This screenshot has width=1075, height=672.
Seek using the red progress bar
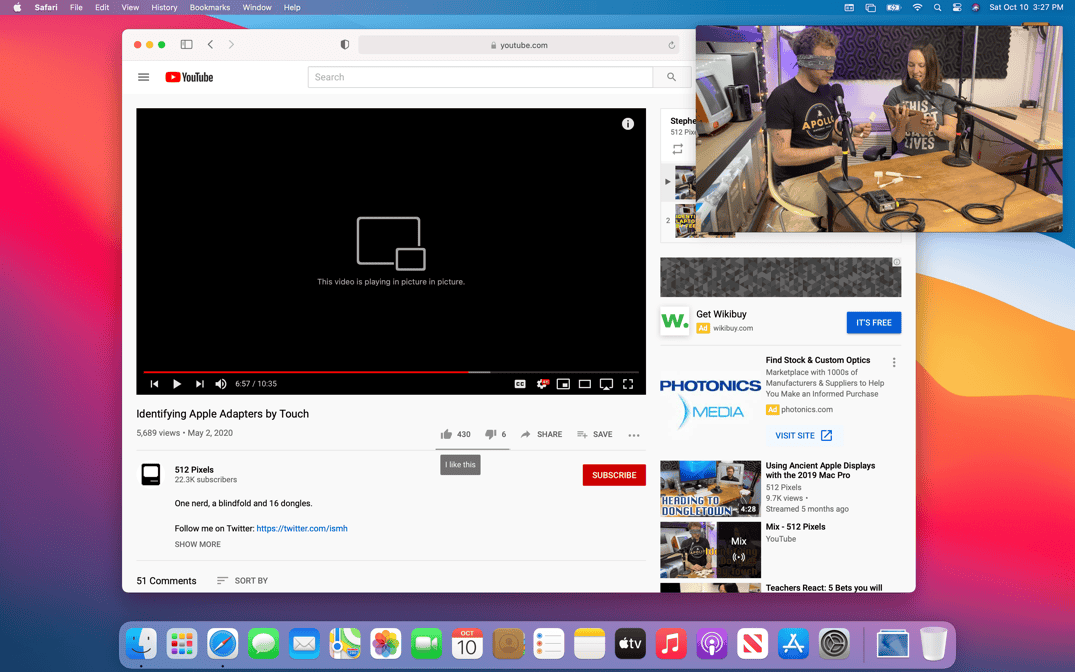pyautogui.click(x=391, y=372)
